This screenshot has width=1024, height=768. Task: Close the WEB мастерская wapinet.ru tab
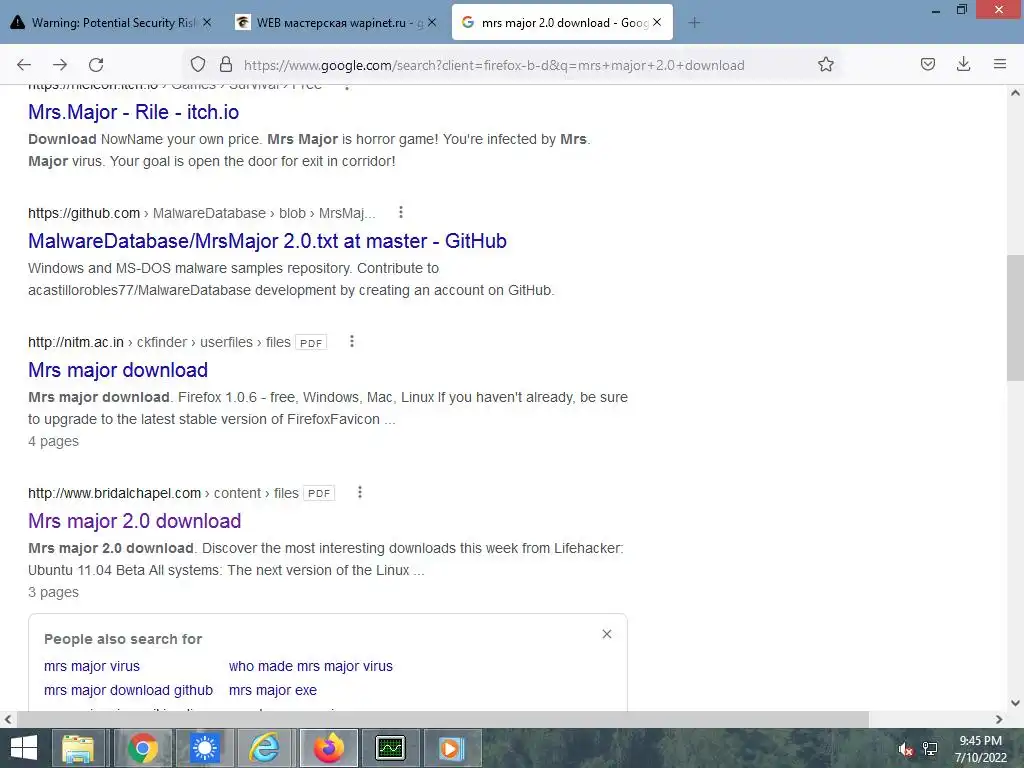432,22
